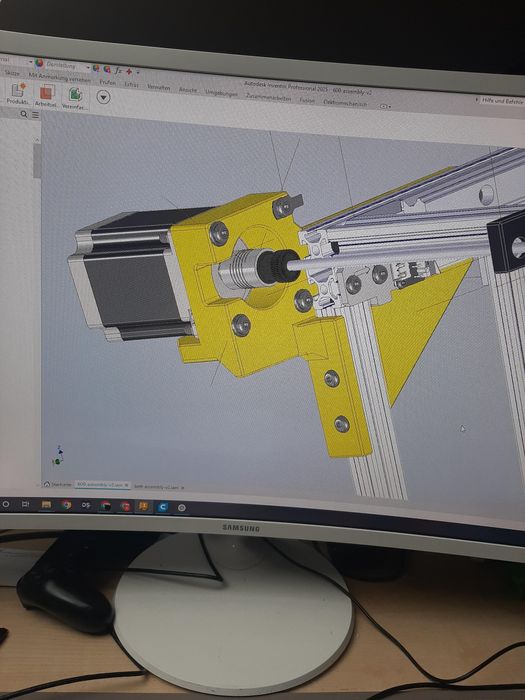The width and height of the screenshot is (525, 700).
Task: Close the 600 assembly v2.iam document tab
Action: (x=126, y=485)
